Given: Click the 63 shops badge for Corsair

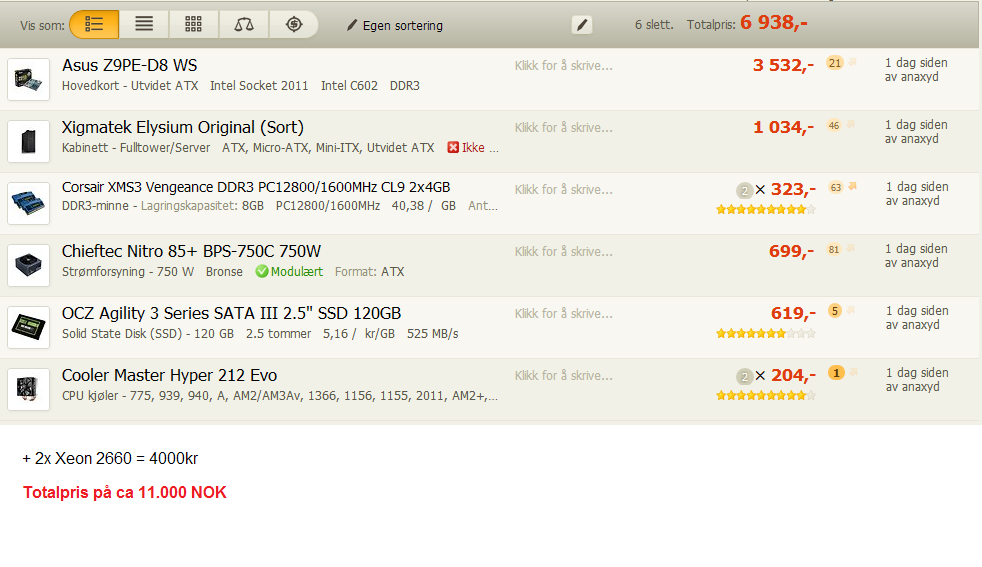Looking at the screenshot, I should point(835,187).
